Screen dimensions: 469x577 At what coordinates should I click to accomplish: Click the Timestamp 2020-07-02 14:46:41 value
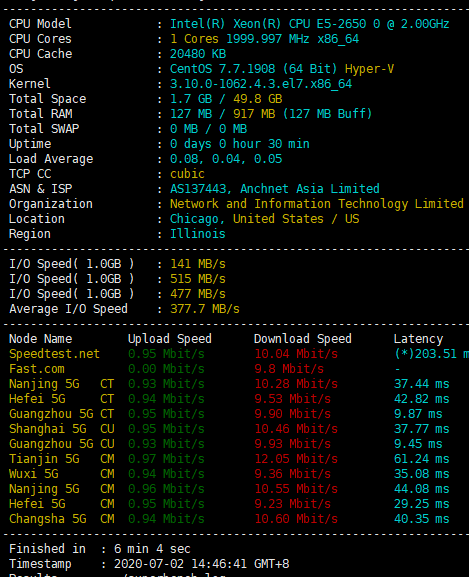[202, 564]
